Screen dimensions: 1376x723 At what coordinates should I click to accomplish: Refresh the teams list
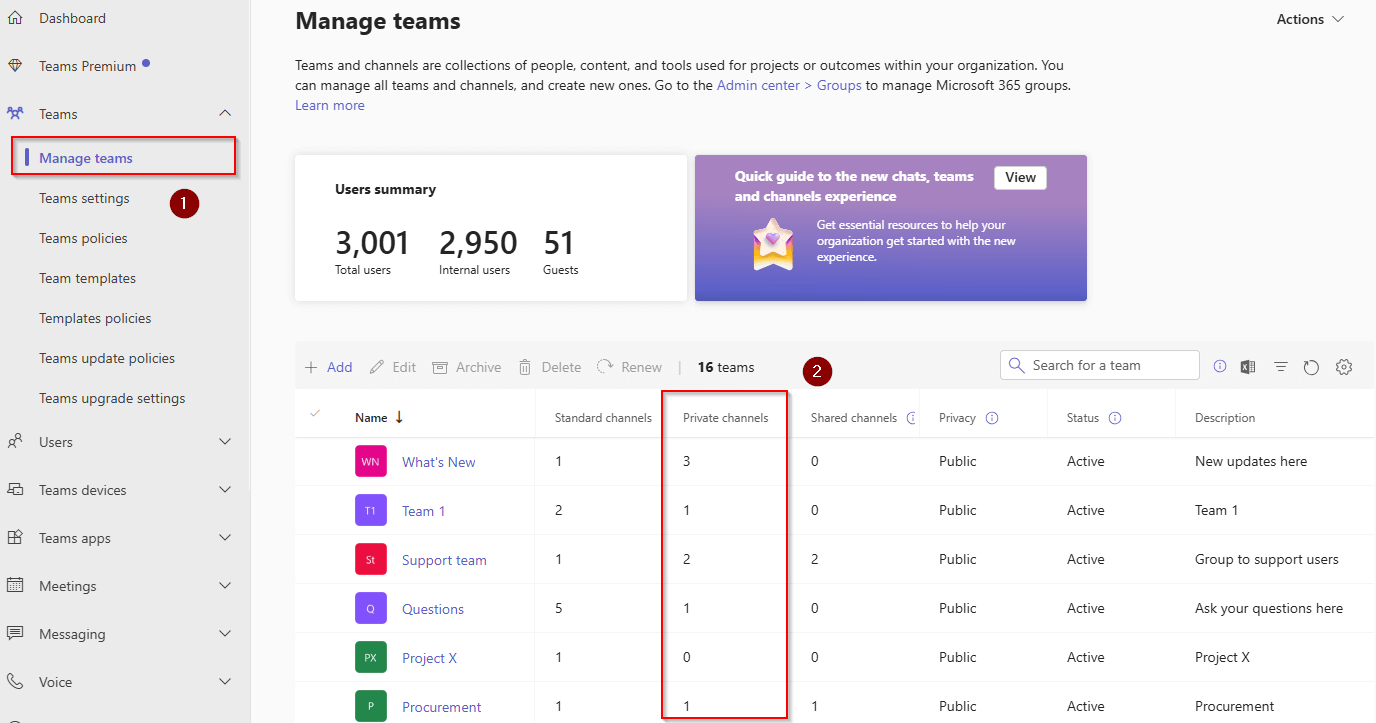point(1312,366)
